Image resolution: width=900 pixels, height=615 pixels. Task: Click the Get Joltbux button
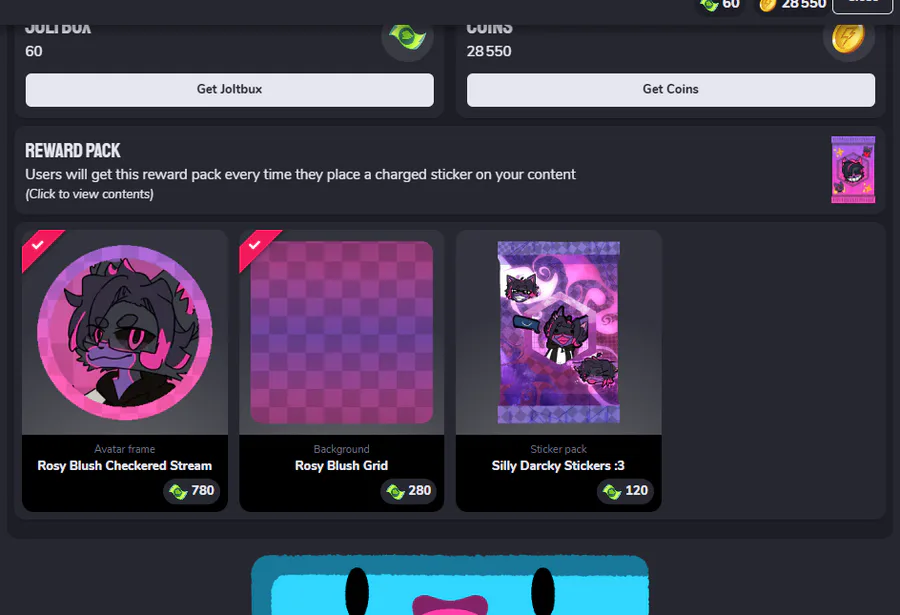point(230,90)
